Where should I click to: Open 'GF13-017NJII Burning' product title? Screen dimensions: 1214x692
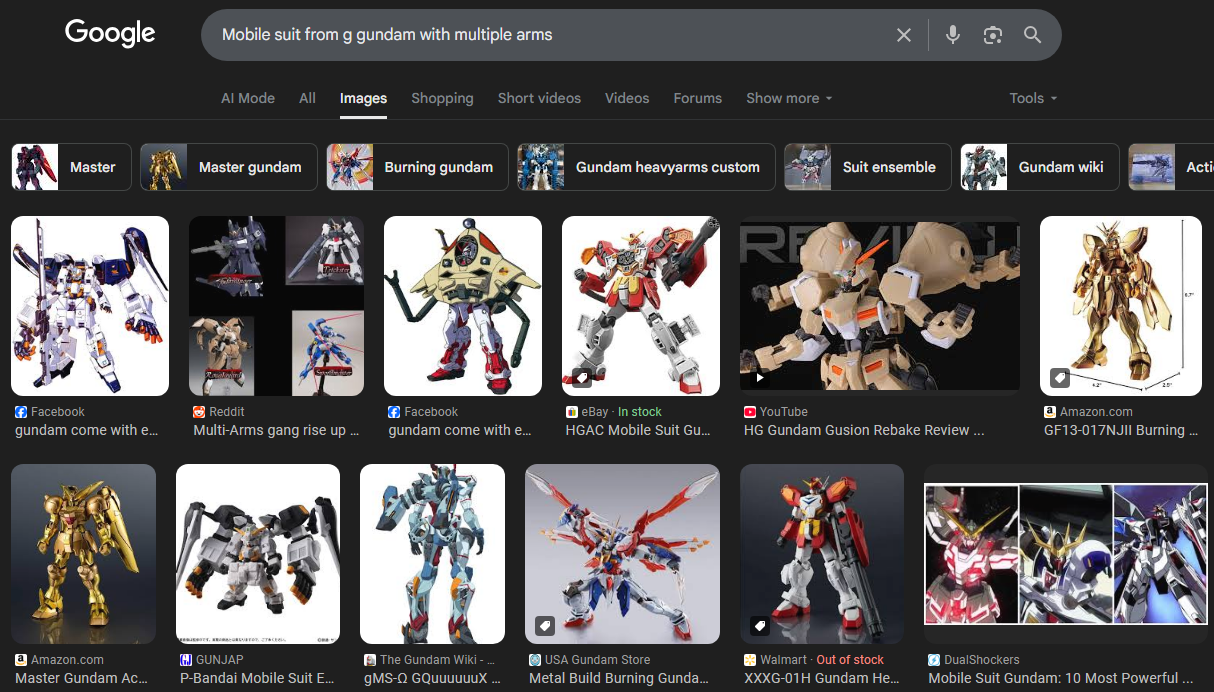coord(1121,430)
